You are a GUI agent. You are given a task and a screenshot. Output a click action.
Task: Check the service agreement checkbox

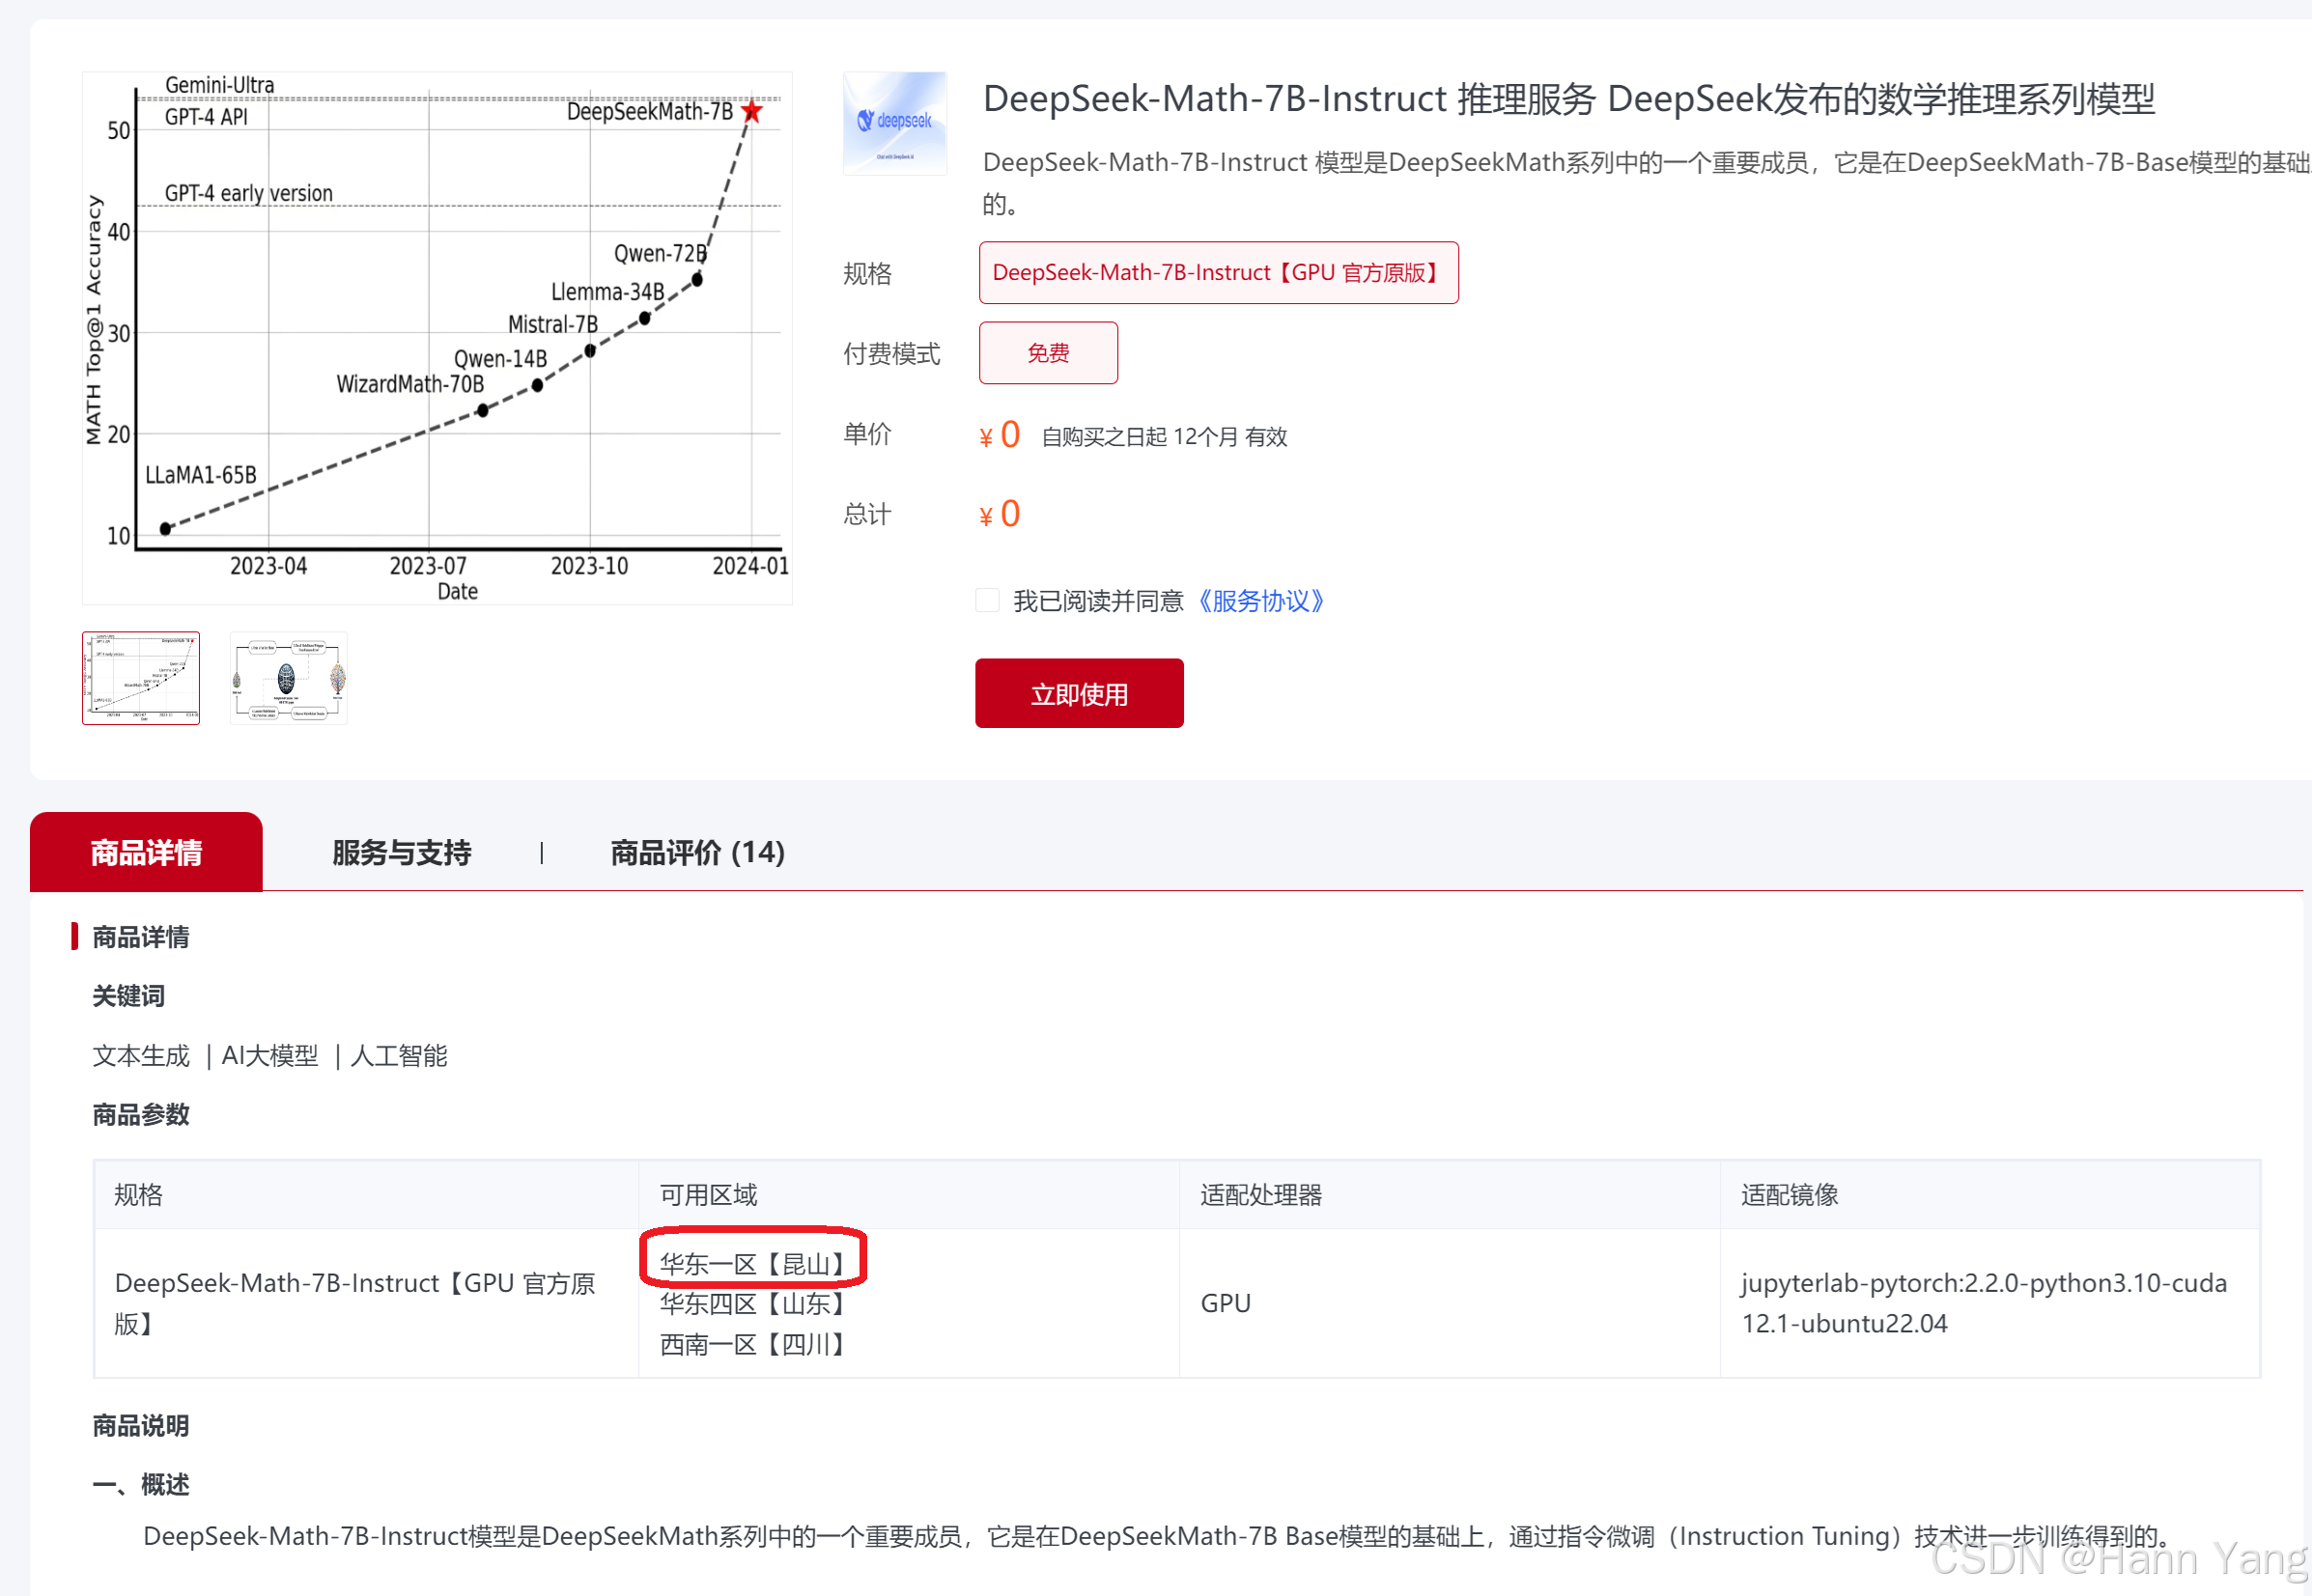(987, 601)
